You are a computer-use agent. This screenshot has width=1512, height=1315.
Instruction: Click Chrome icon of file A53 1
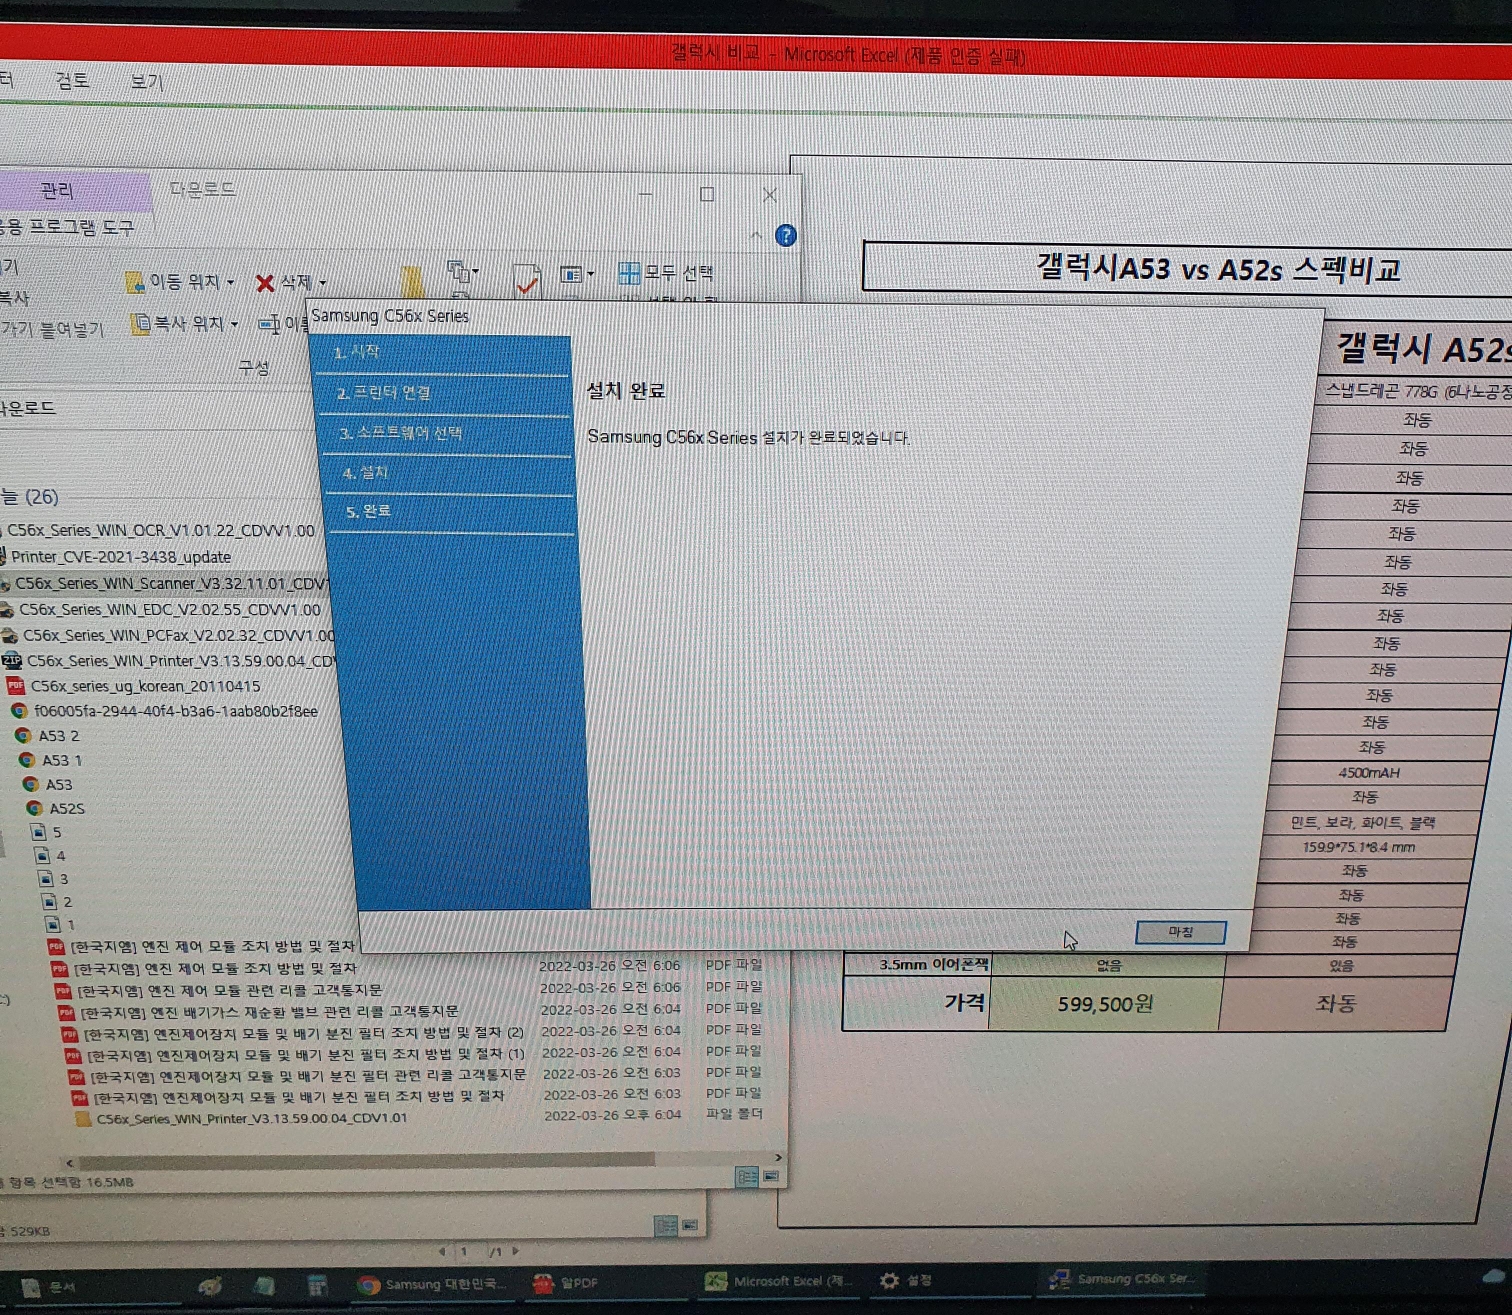point(27,760)
